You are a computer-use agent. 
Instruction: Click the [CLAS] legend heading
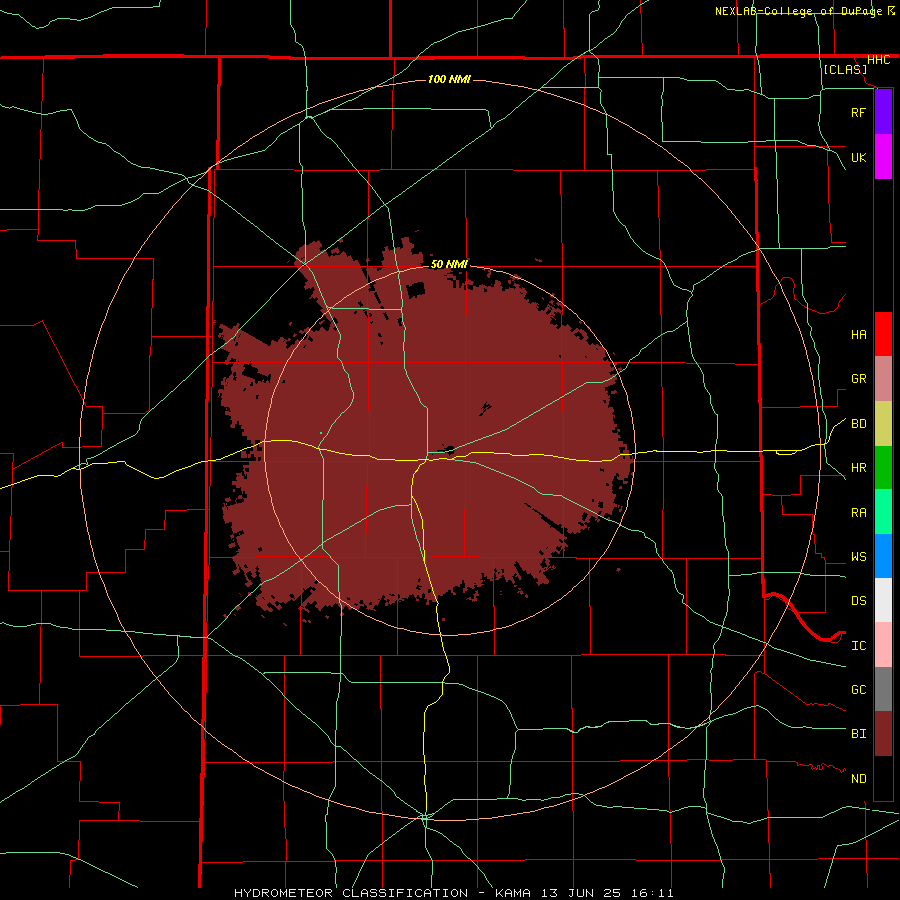tap(845, 69)
